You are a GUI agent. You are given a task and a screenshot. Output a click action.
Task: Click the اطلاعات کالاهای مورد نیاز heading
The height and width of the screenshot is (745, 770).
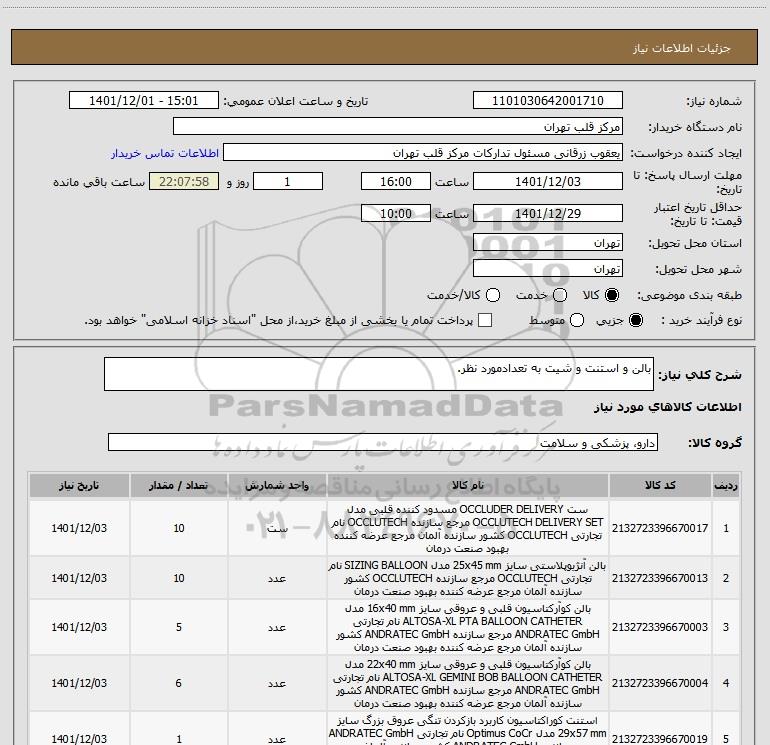[667, 407]
